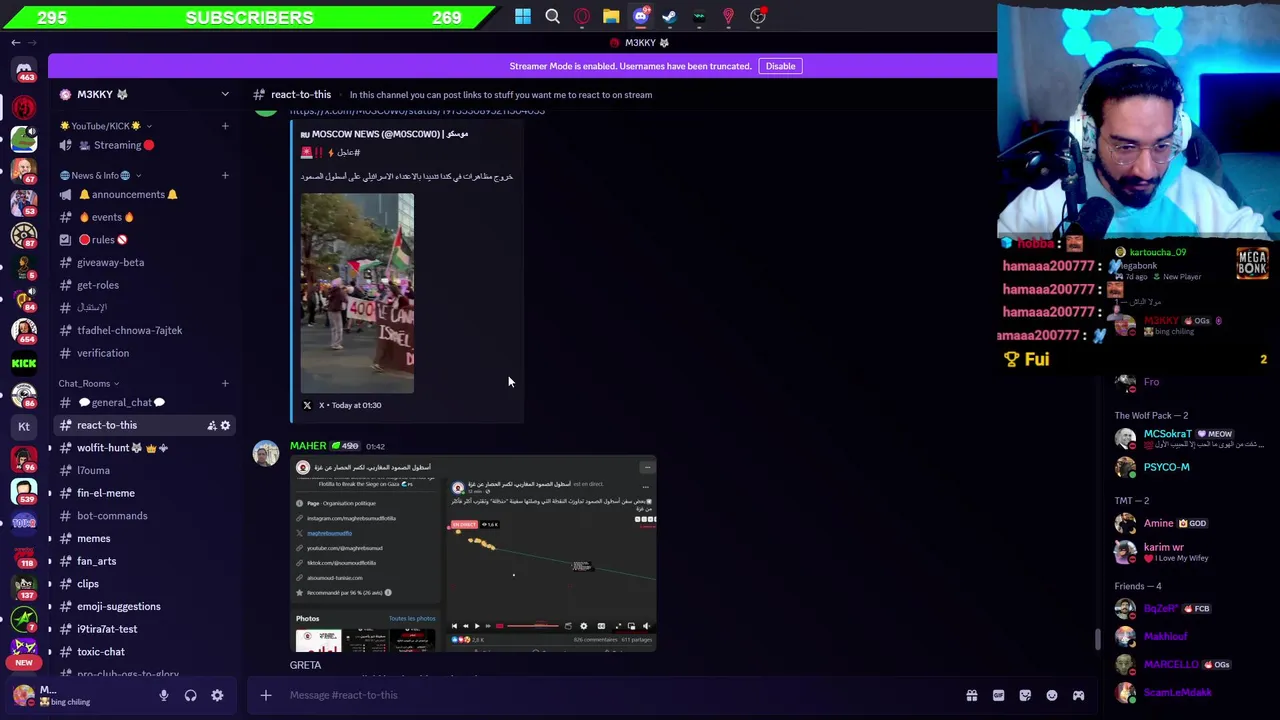Viewport: 1280px width, 720px height.
Task: Open the server icon with badge 118
Action: (x=24, y=554)
